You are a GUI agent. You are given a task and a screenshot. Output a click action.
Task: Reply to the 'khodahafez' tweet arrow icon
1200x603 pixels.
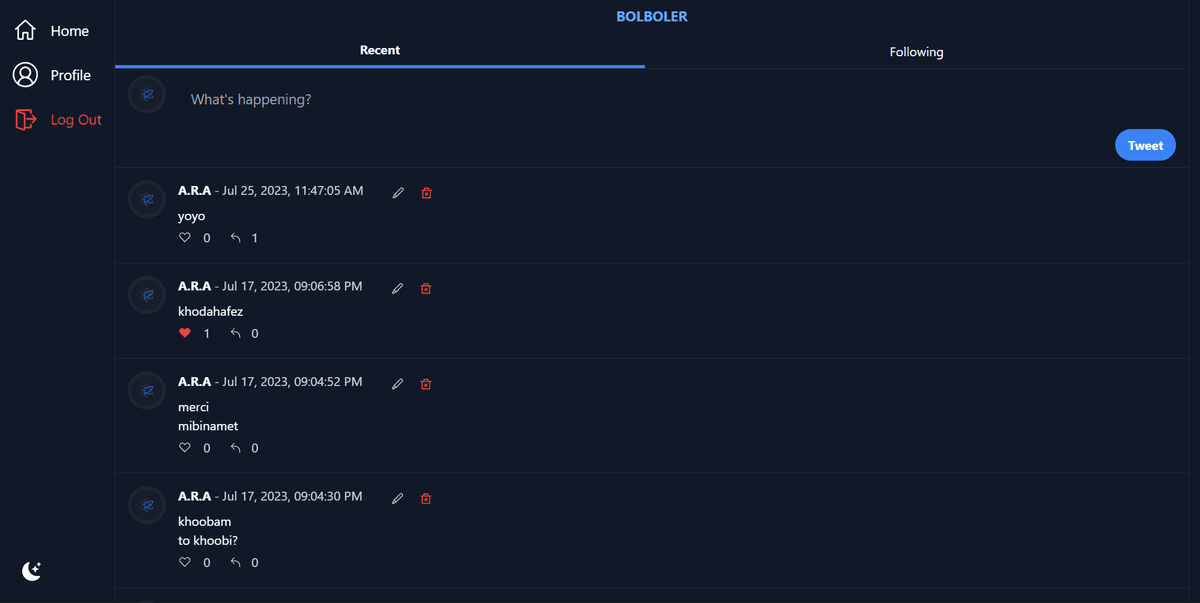236,333
